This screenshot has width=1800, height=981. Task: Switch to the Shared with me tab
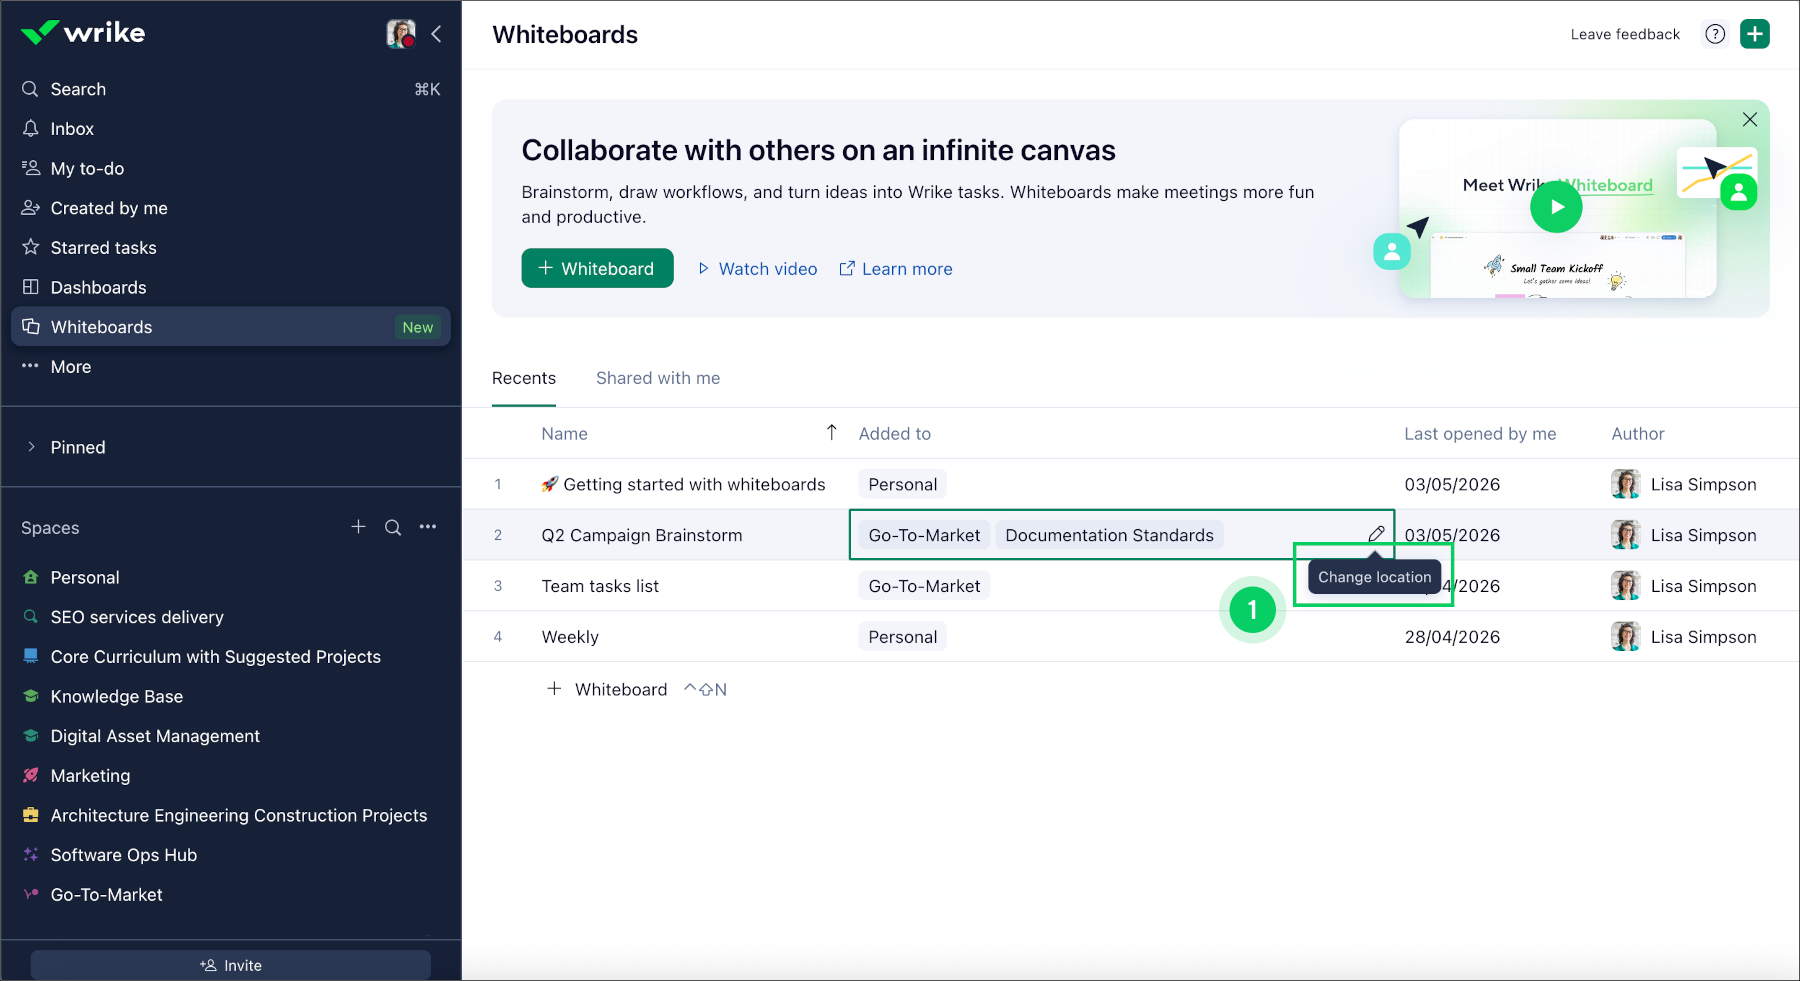[x=658, y=378]
